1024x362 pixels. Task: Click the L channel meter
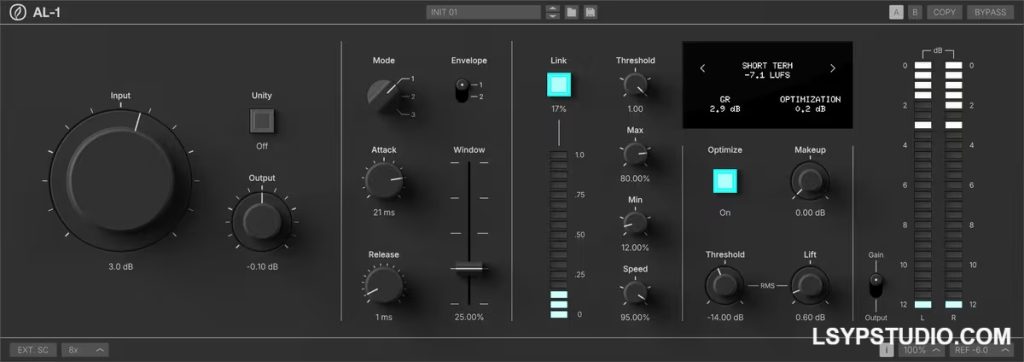[923, 185]
